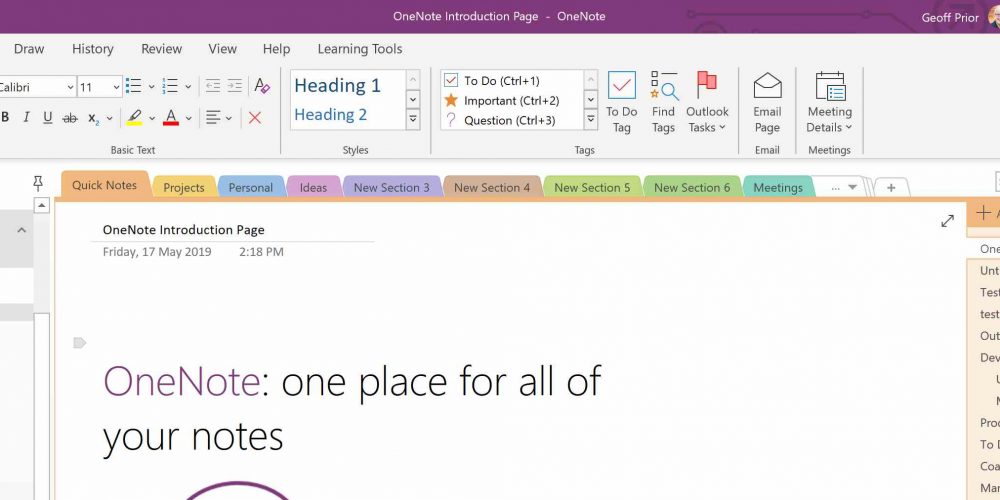1000x500 pixels.
Task: Apply yellow text highlight color
Action: [x=134, y=118]
